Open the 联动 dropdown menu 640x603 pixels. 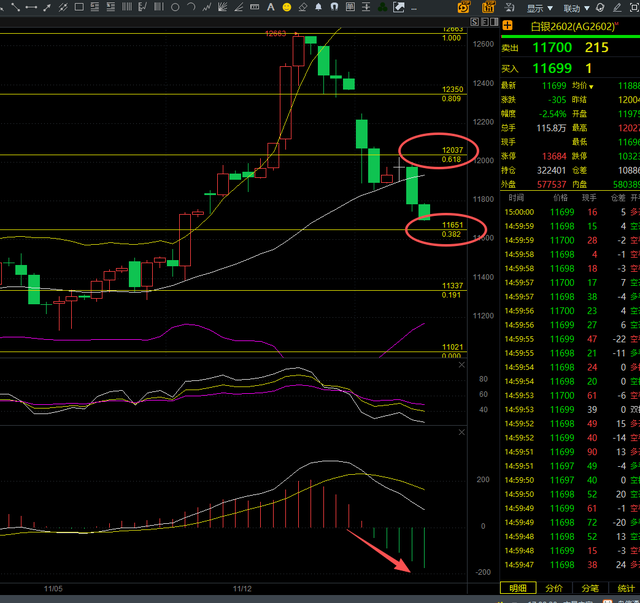576,8
